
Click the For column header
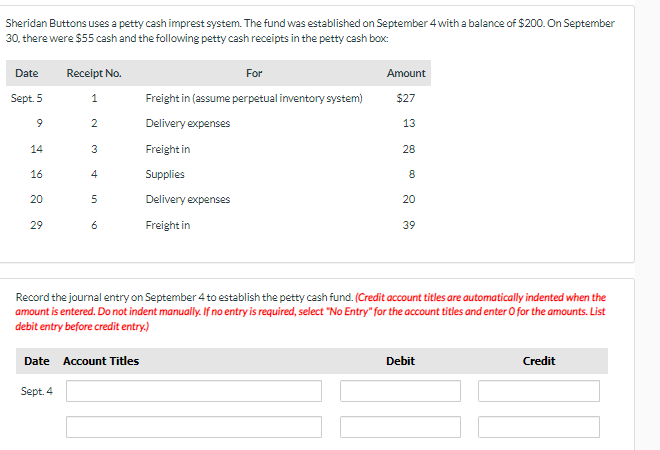[x=254, y=73]
